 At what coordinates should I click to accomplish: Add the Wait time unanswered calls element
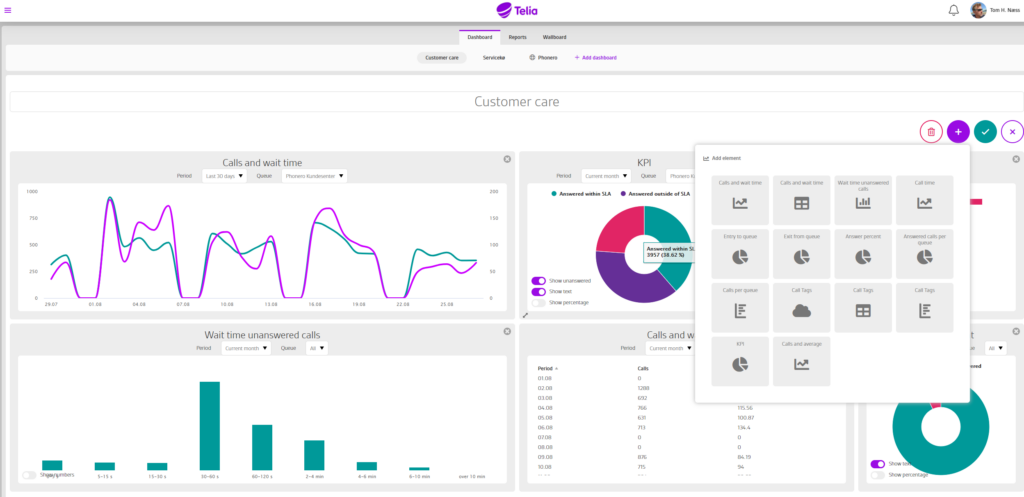point(863,200)
